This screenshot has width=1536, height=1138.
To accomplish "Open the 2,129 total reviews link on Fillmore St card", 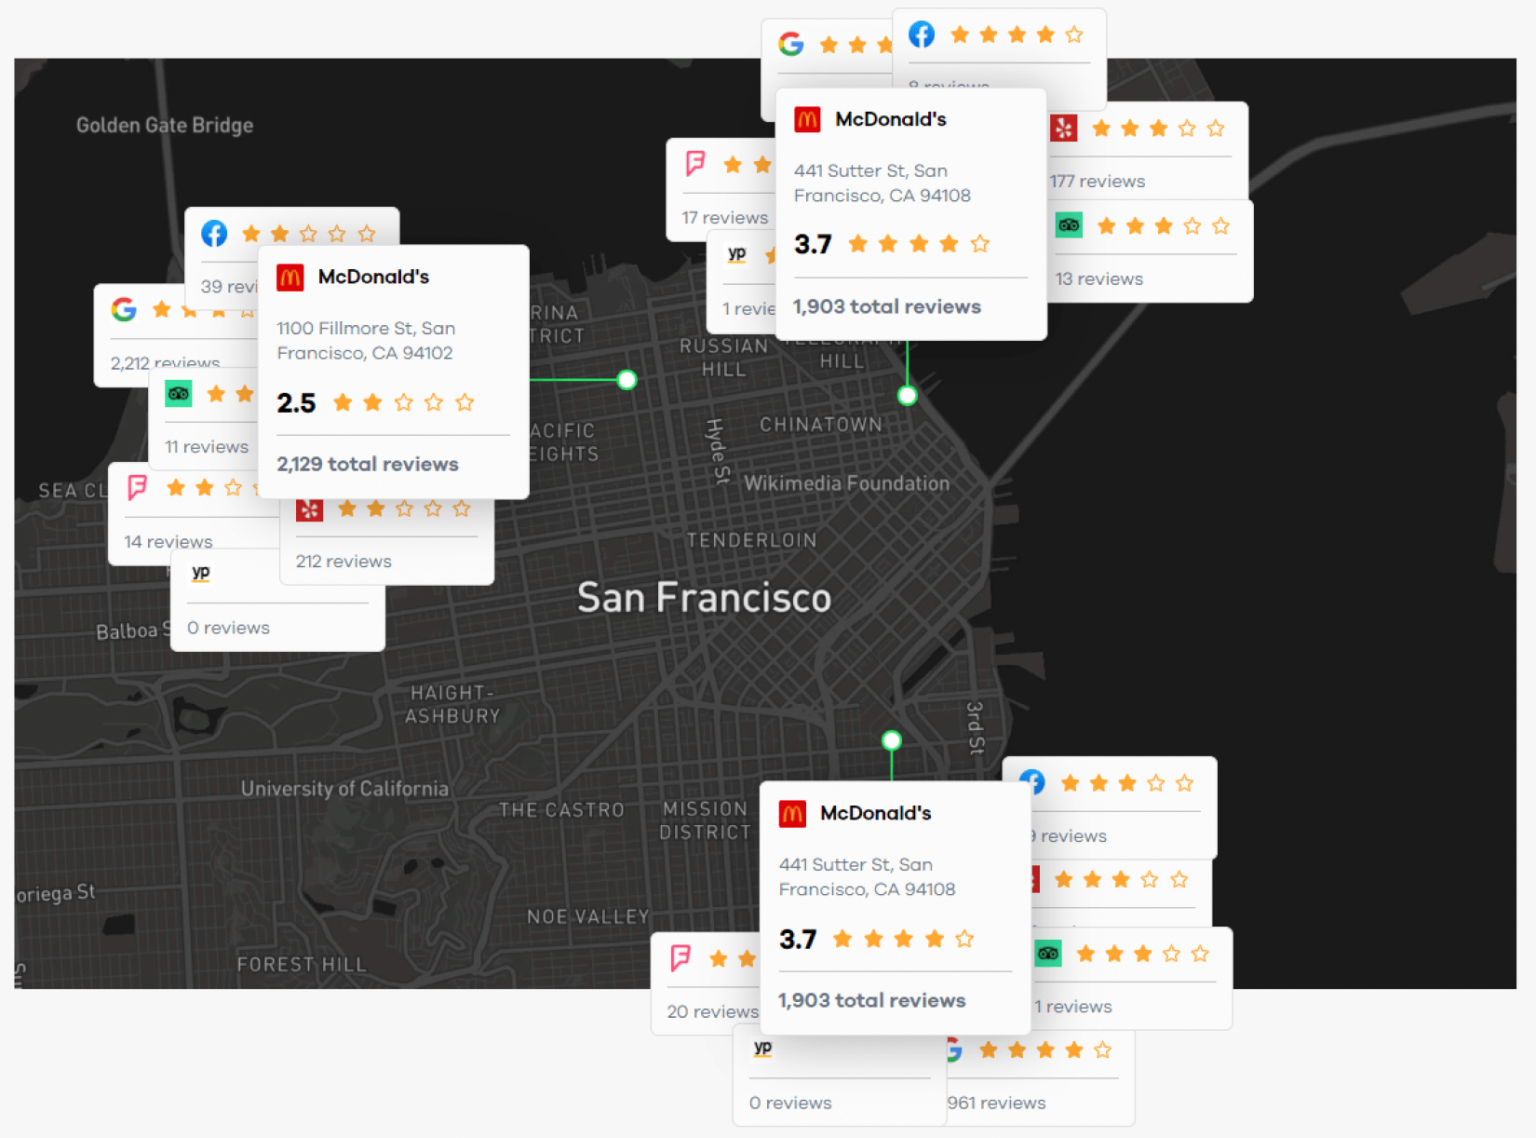I will coord(367,464).
